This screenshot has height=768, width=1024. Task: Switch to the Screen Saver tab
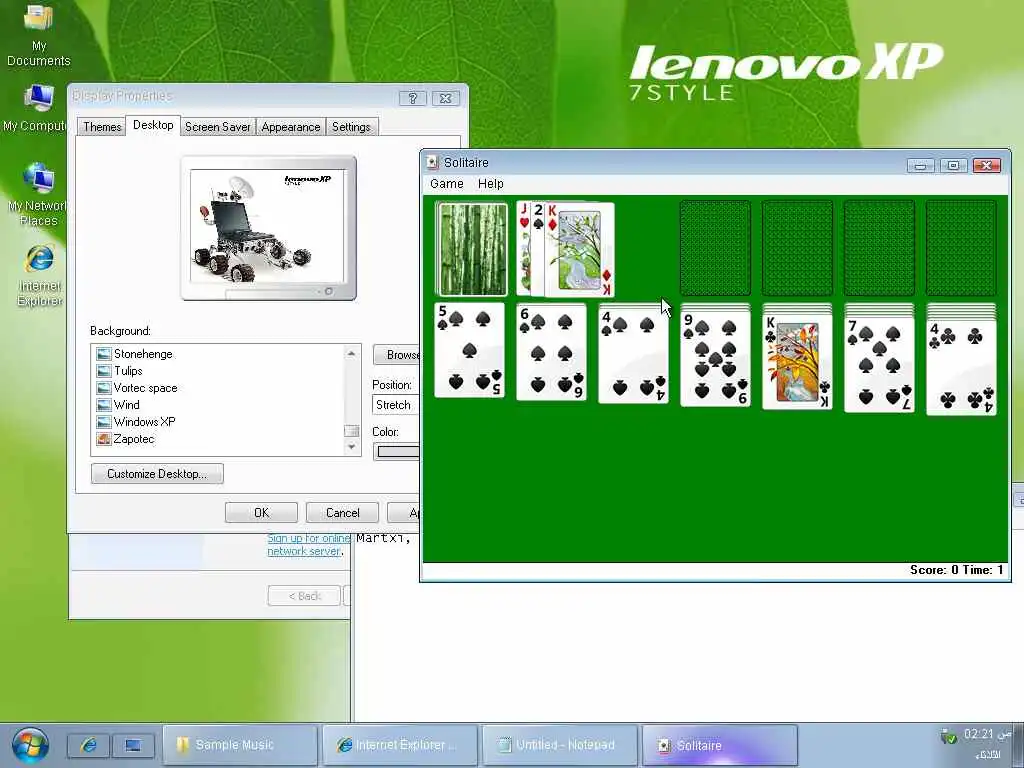[217, 127]
